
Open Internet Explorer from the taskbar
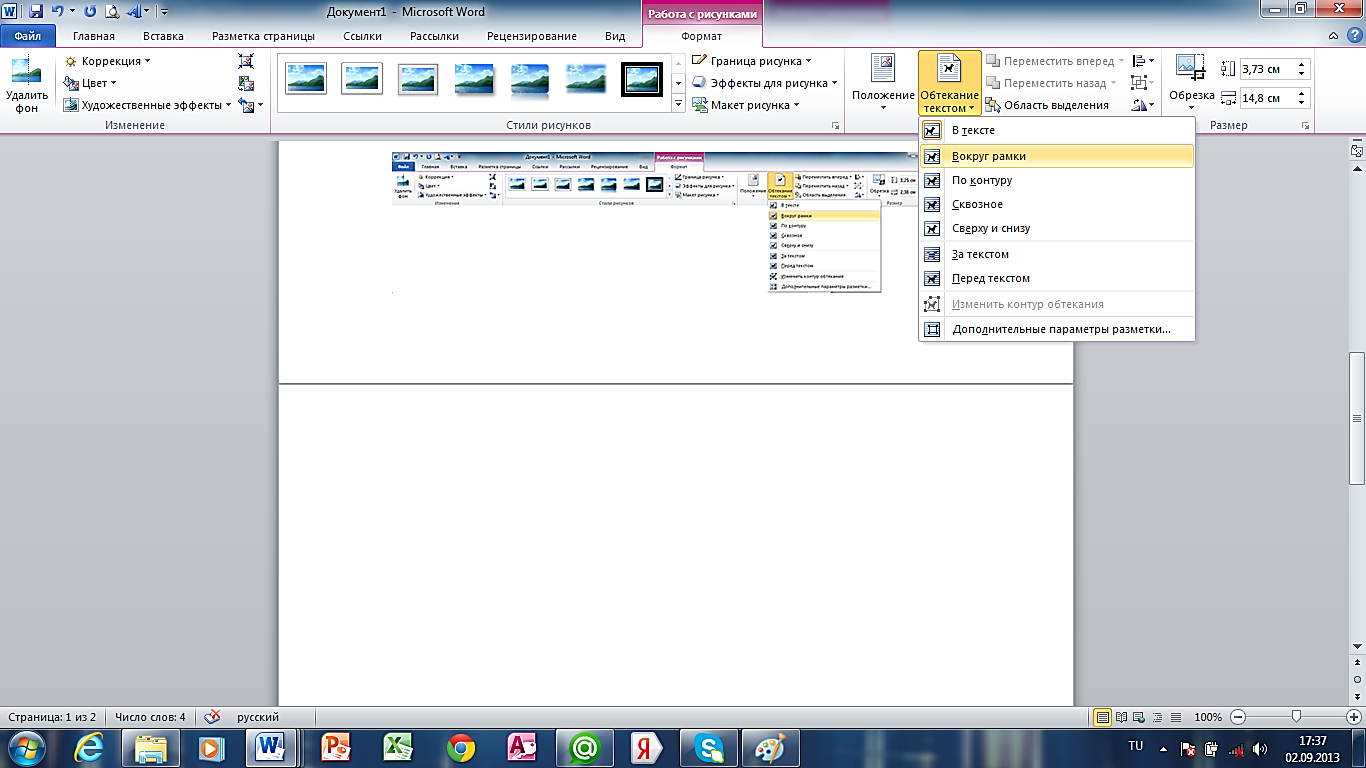click(x=88, y=748)
